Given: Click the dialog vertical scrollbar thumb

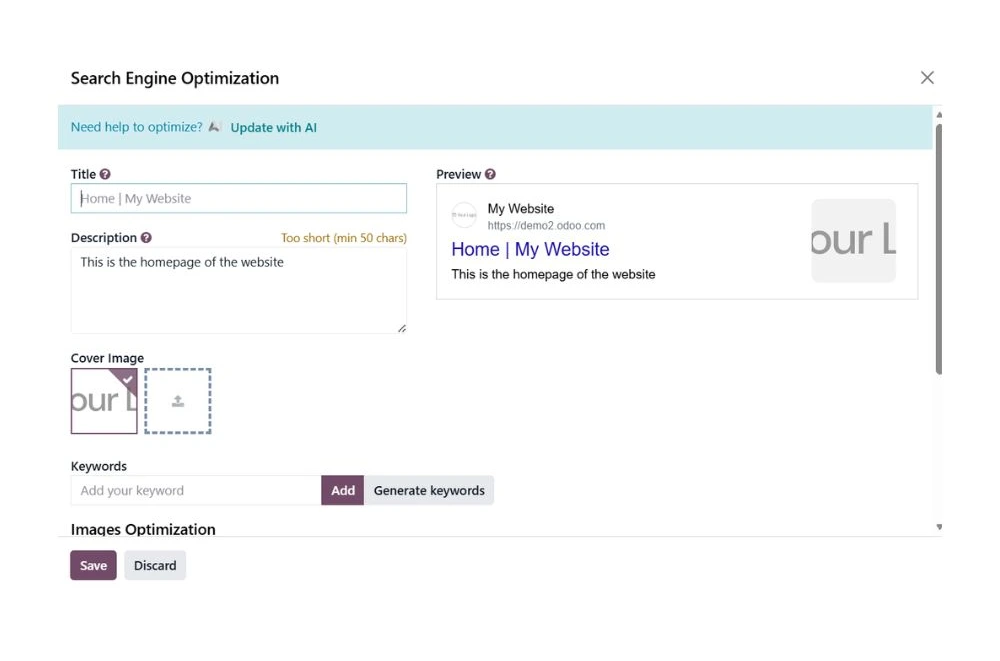Looking at the screenshot, I should (939, 249).
